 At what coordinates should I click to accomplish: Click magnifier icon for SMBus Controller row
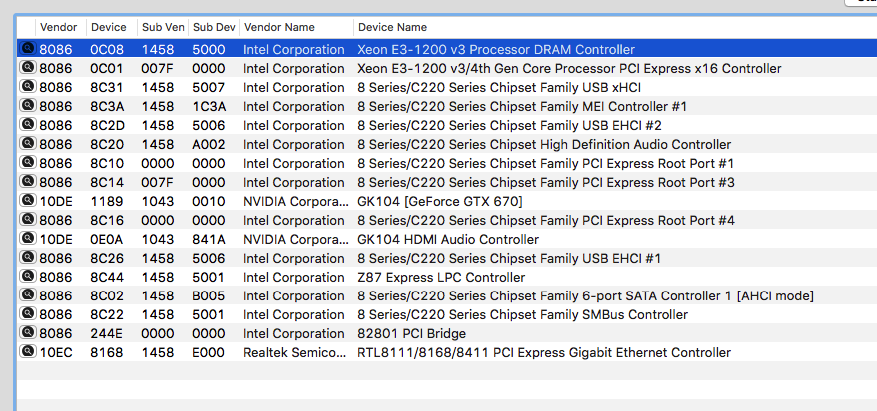tap(27, 314)
